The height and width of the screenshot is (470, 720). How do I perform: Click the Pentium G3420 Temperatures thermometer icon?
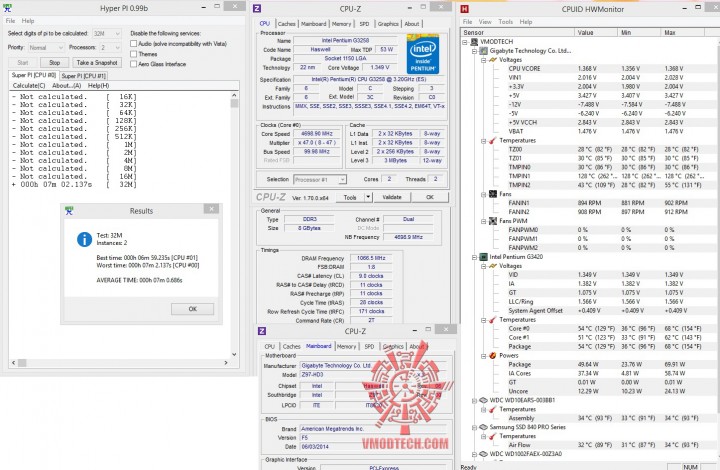[x=493, y=319]
